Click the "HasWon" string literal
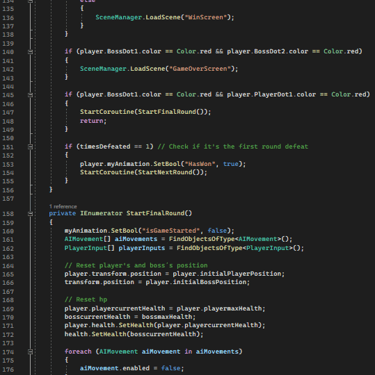Viewport: 375px width, 375px height. click(200, 164)
